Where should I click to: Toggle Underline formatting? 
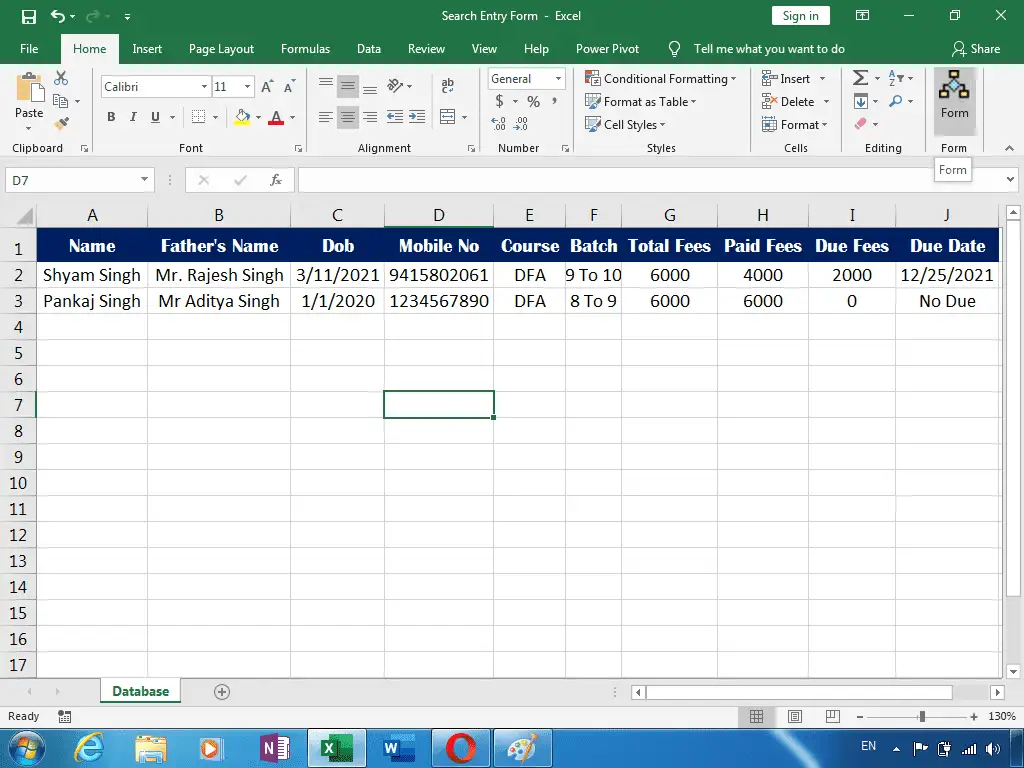pyautogui.click(x=155, y=117)
